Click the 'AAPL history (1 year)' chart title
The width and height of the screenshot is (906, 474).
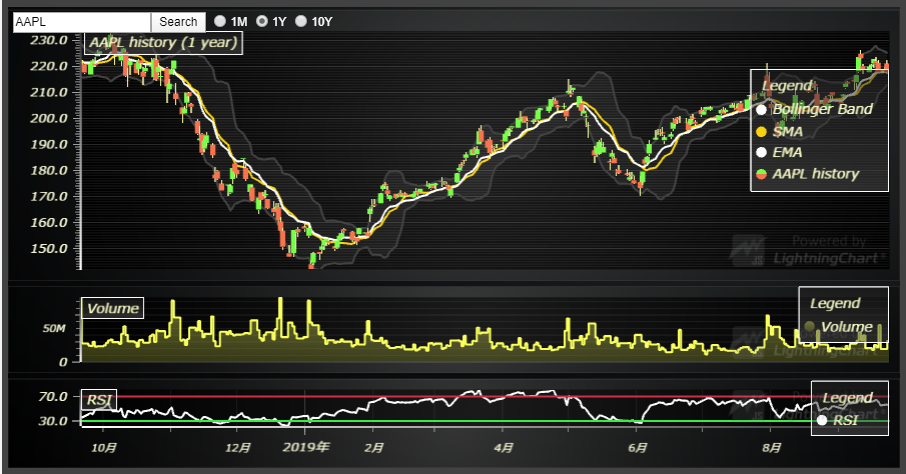(x=164, y=43)
